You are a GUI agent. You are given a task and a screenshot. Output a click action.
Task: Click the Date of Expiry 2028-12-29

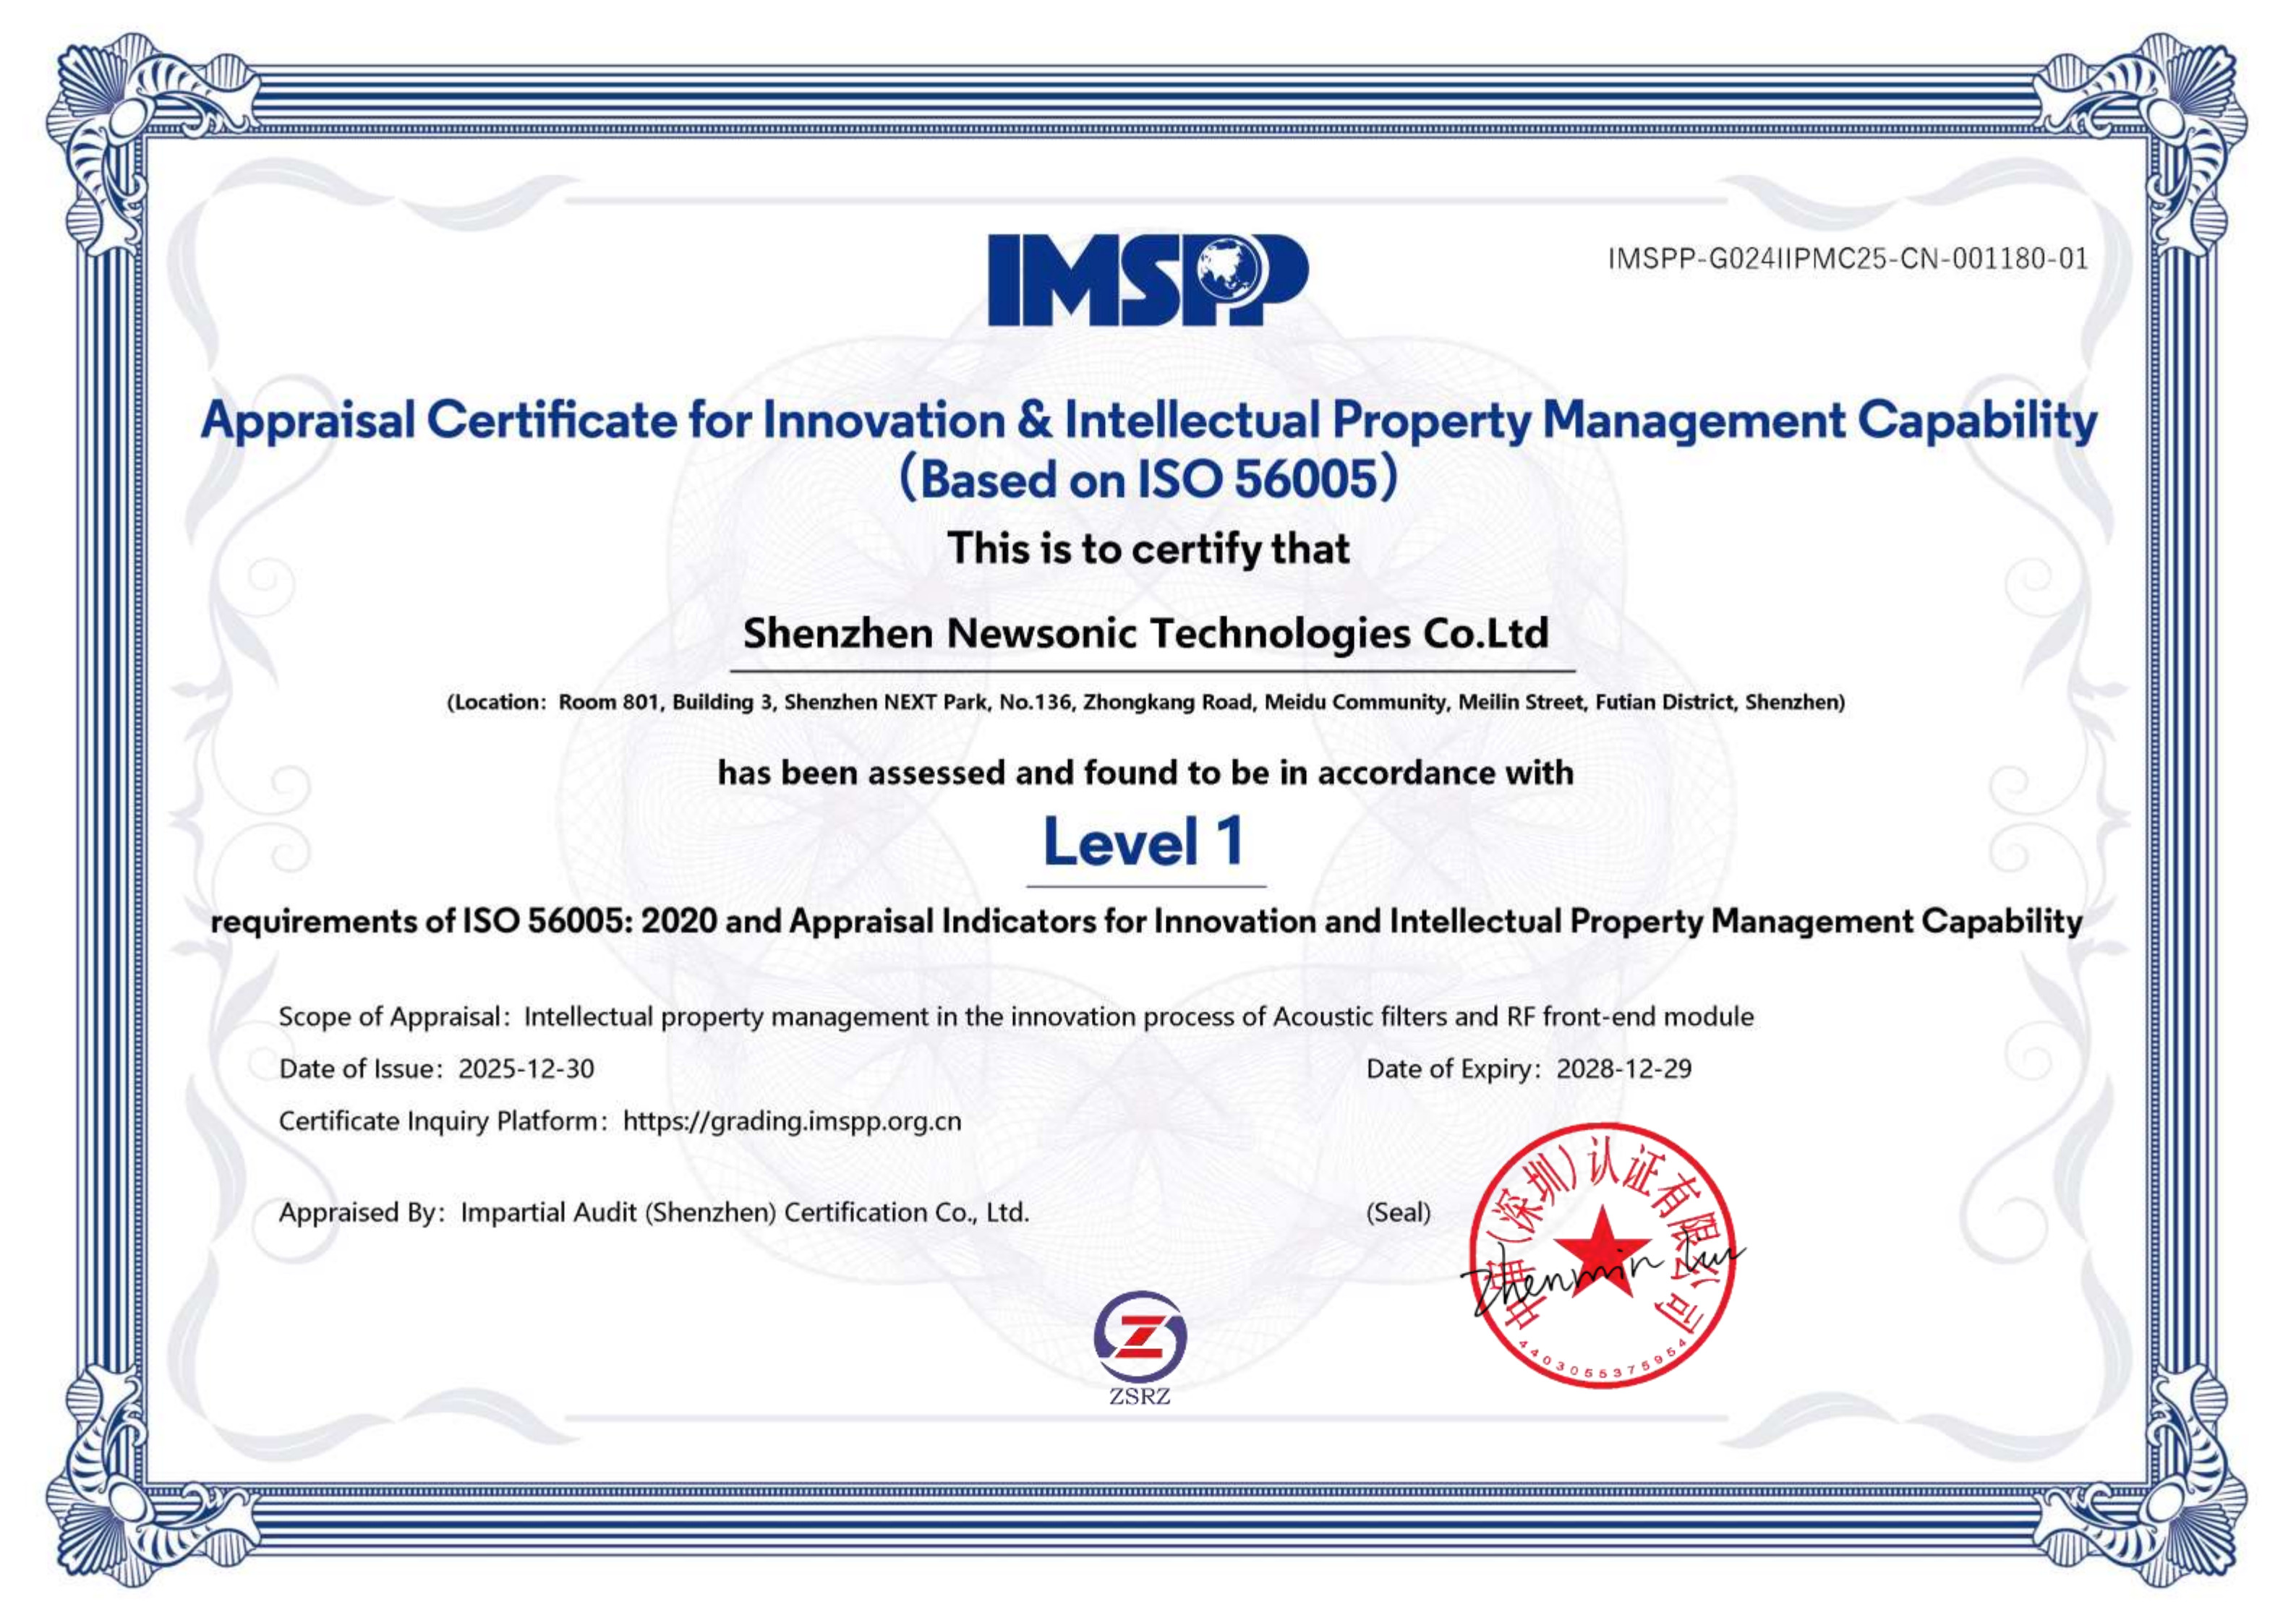(x=1529, y=1069)
